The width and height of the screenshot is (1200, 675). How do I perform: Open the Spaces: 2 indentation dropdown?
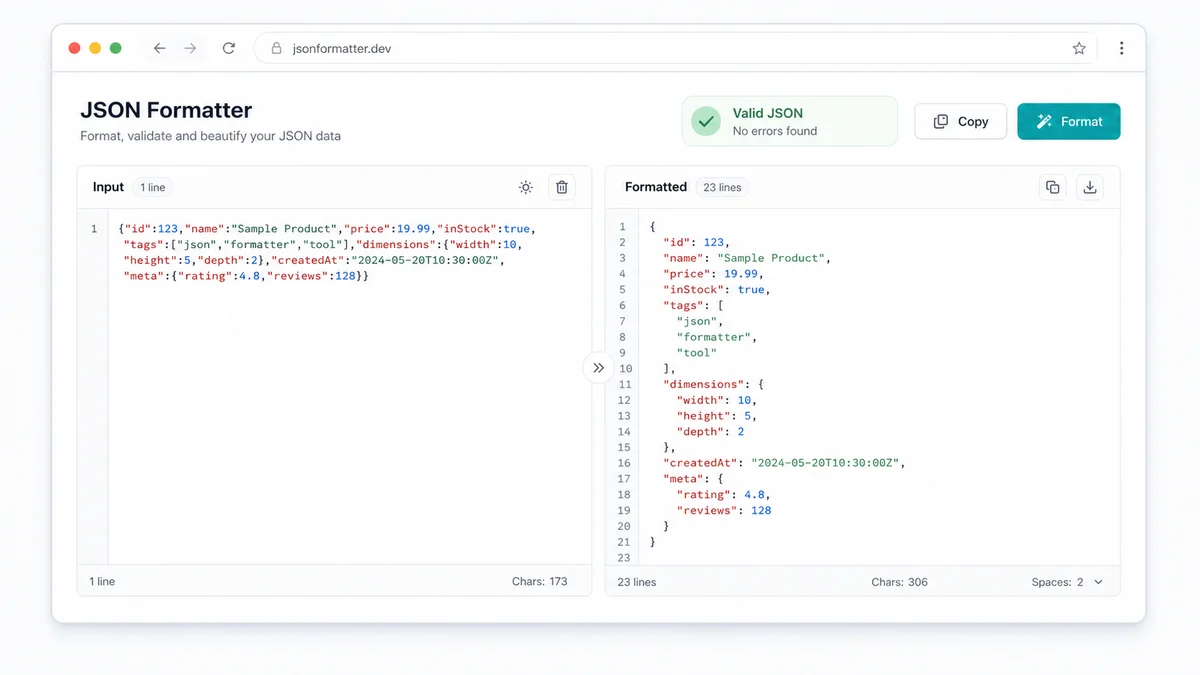tap(1067, 582)
